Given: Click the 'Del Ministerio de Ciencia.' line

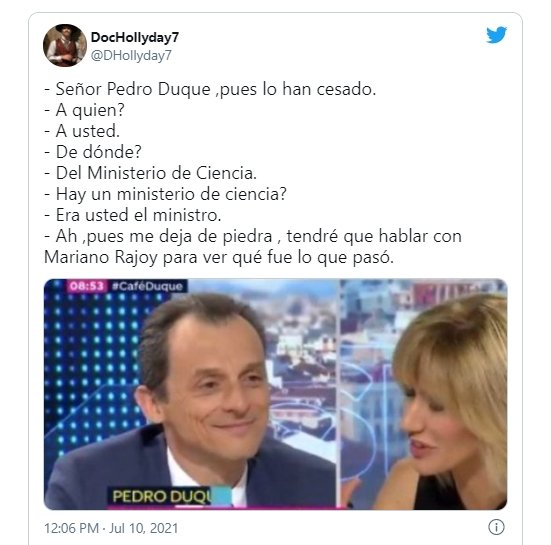Looking at the screenshot, I should [150, 173].
